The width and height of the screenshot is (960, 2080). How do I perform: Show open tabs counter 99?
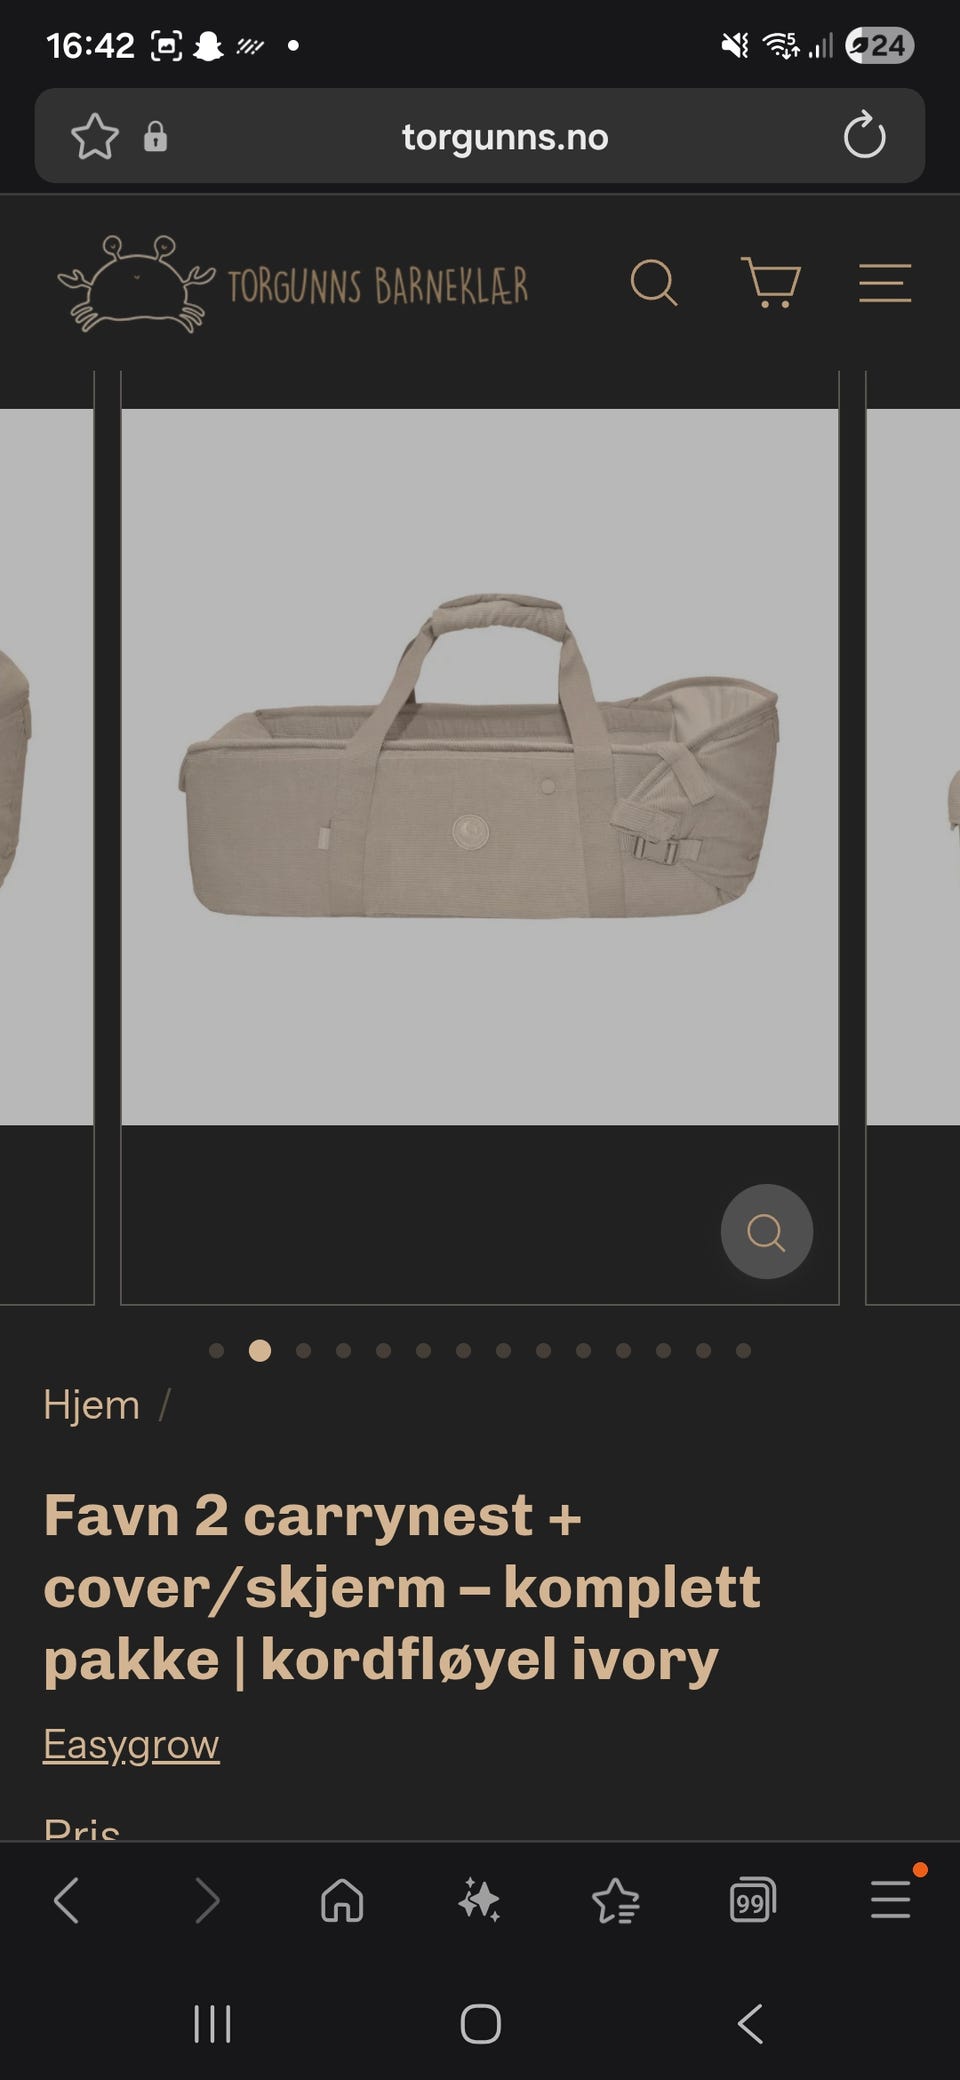(753, 1900)
